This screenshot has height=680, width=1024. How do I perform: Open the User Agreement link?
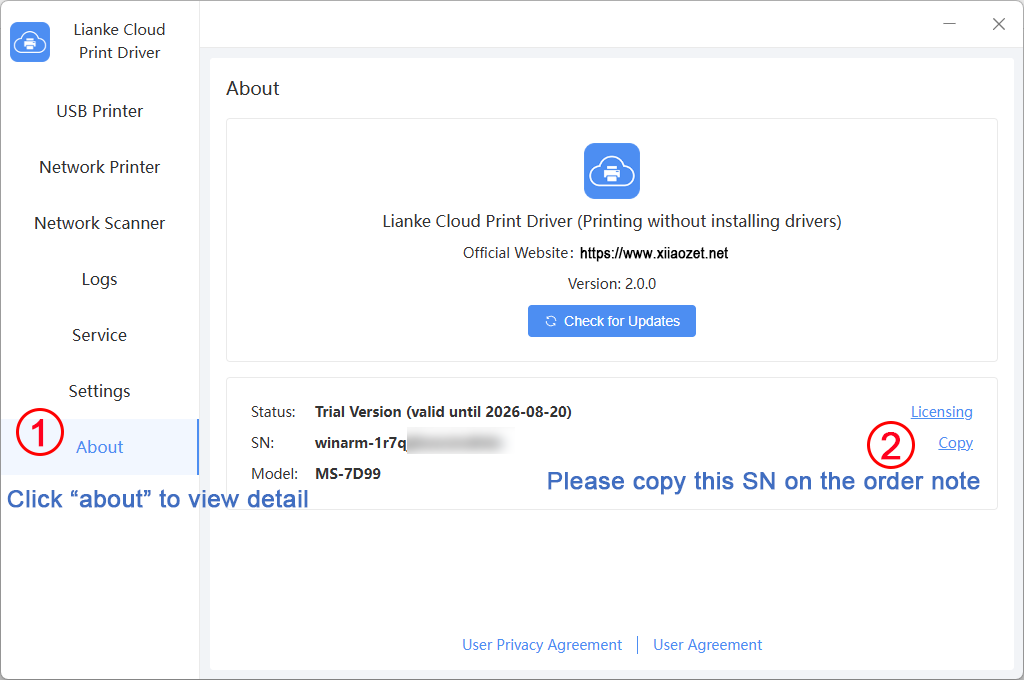click(707, 645)
